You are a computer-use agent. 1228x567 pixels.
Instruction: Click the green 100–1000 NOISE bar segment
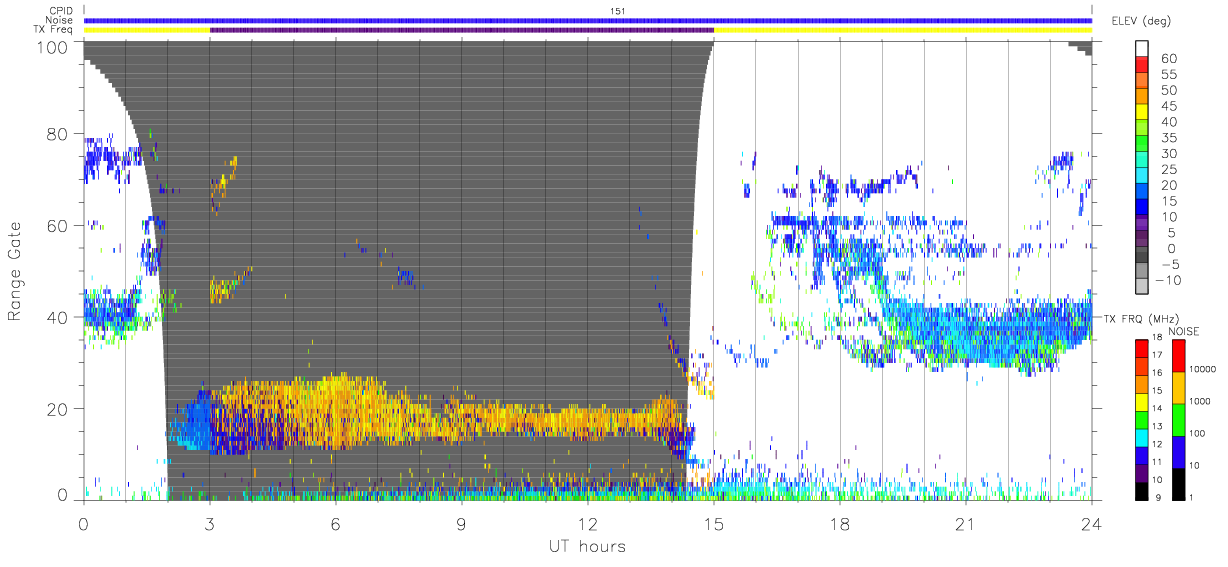coord(1179,419)
